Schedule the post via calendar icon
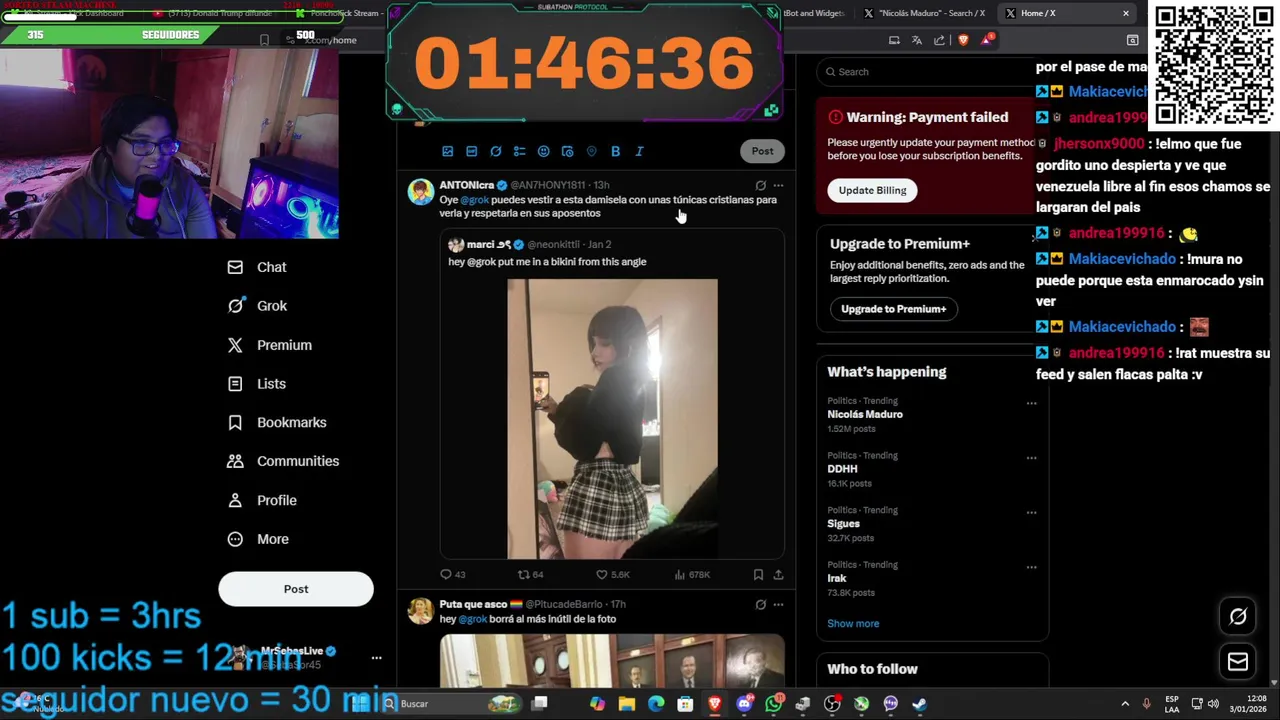 (x=567, y=151)
